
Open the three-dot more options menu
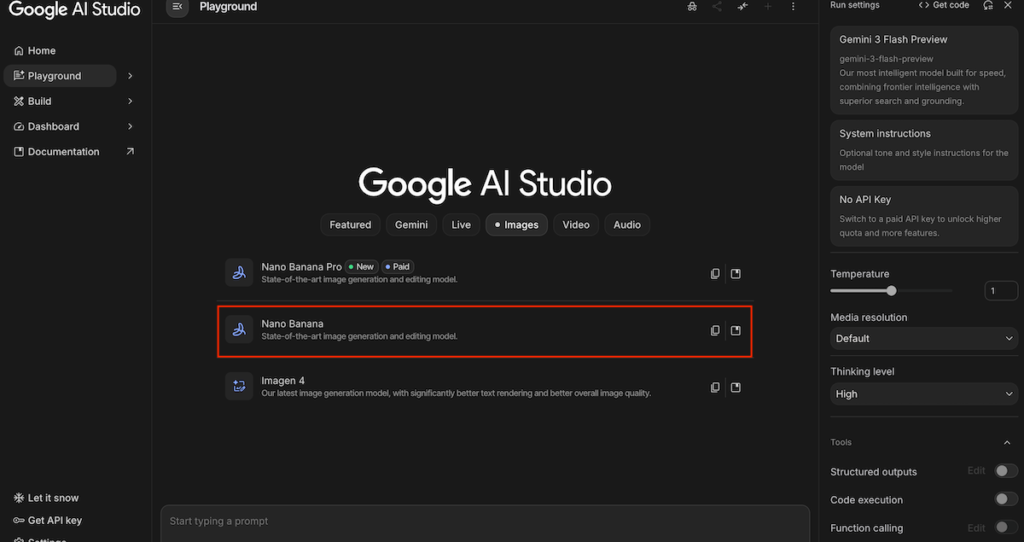click(793, 7)
